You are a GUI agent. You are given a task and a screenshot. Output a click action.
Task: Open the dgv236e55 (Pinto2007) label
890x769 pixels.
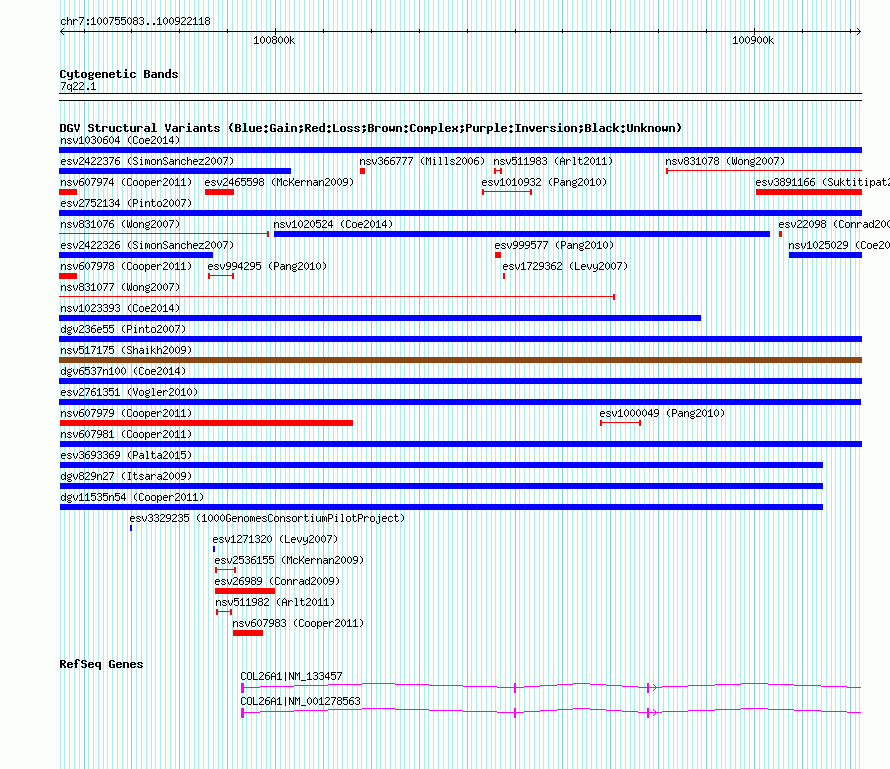123,329
